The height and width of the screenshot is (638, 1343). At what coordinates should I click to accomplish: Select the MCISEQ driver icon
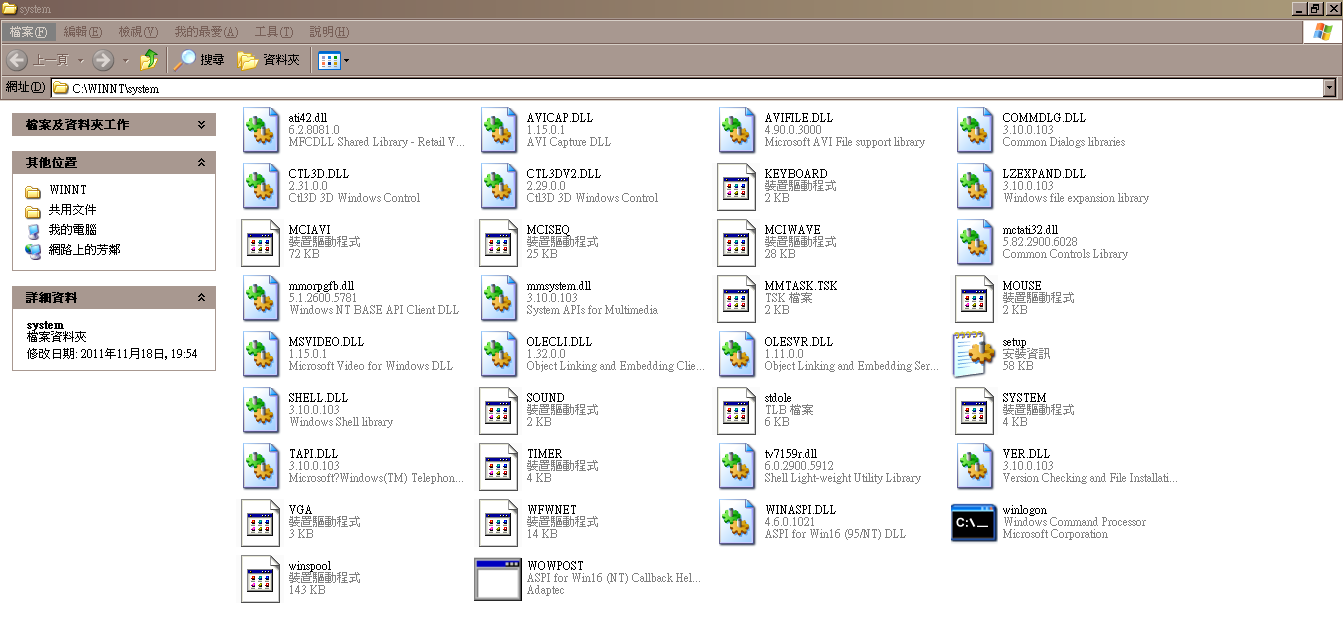pos(499,242)
